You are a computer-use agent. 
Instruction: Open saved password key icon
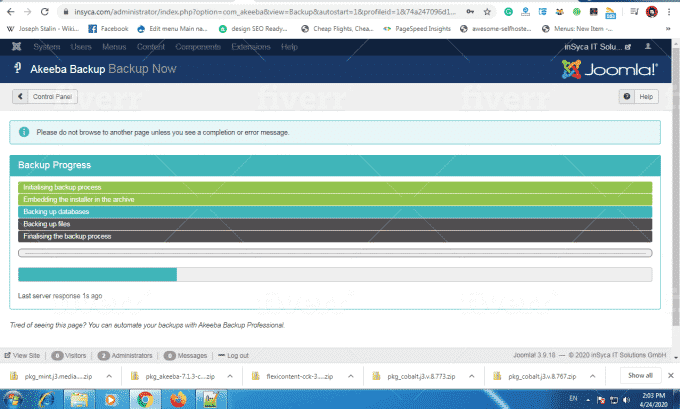470,12
